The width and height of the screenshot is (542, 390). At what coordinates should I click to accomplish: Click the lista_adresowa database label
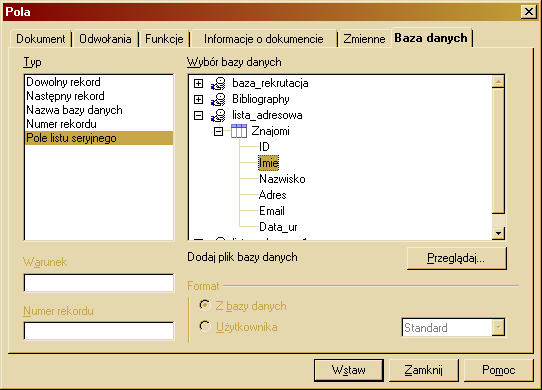point(267,115)
